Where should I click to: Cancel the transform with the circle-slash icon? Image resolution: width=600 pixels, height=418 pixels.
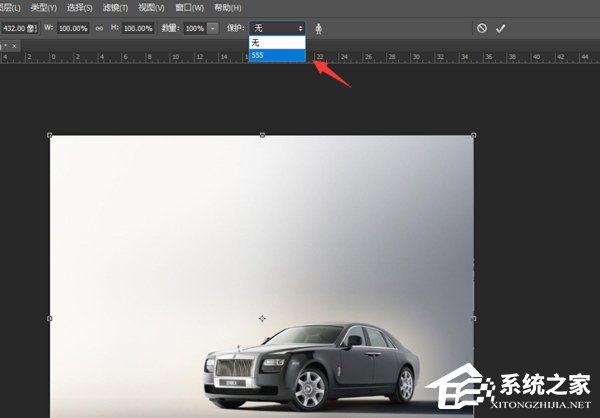point(482,29)
